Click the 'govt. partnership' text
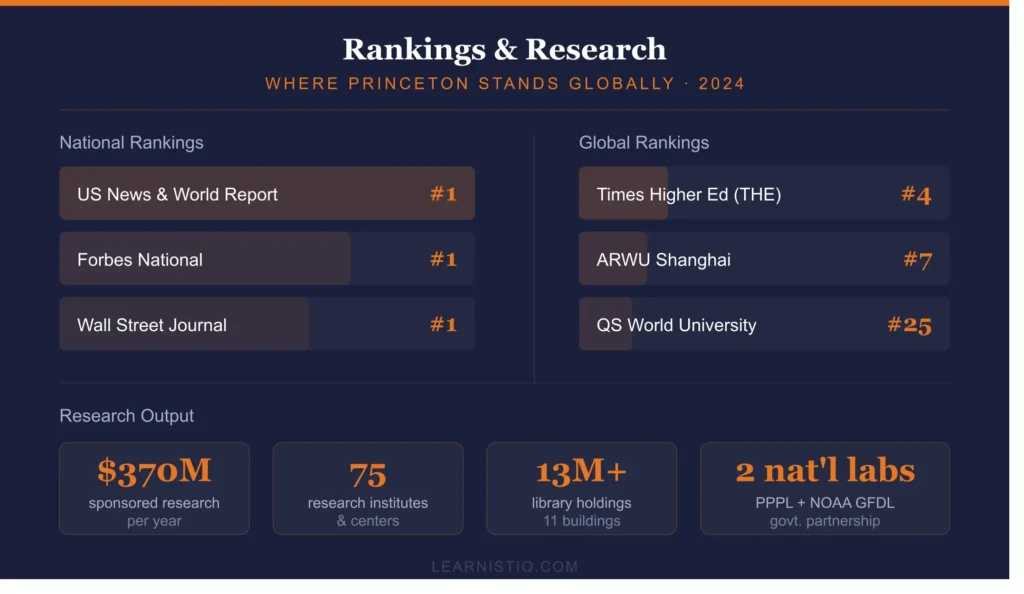 click(x=825, y=521)
